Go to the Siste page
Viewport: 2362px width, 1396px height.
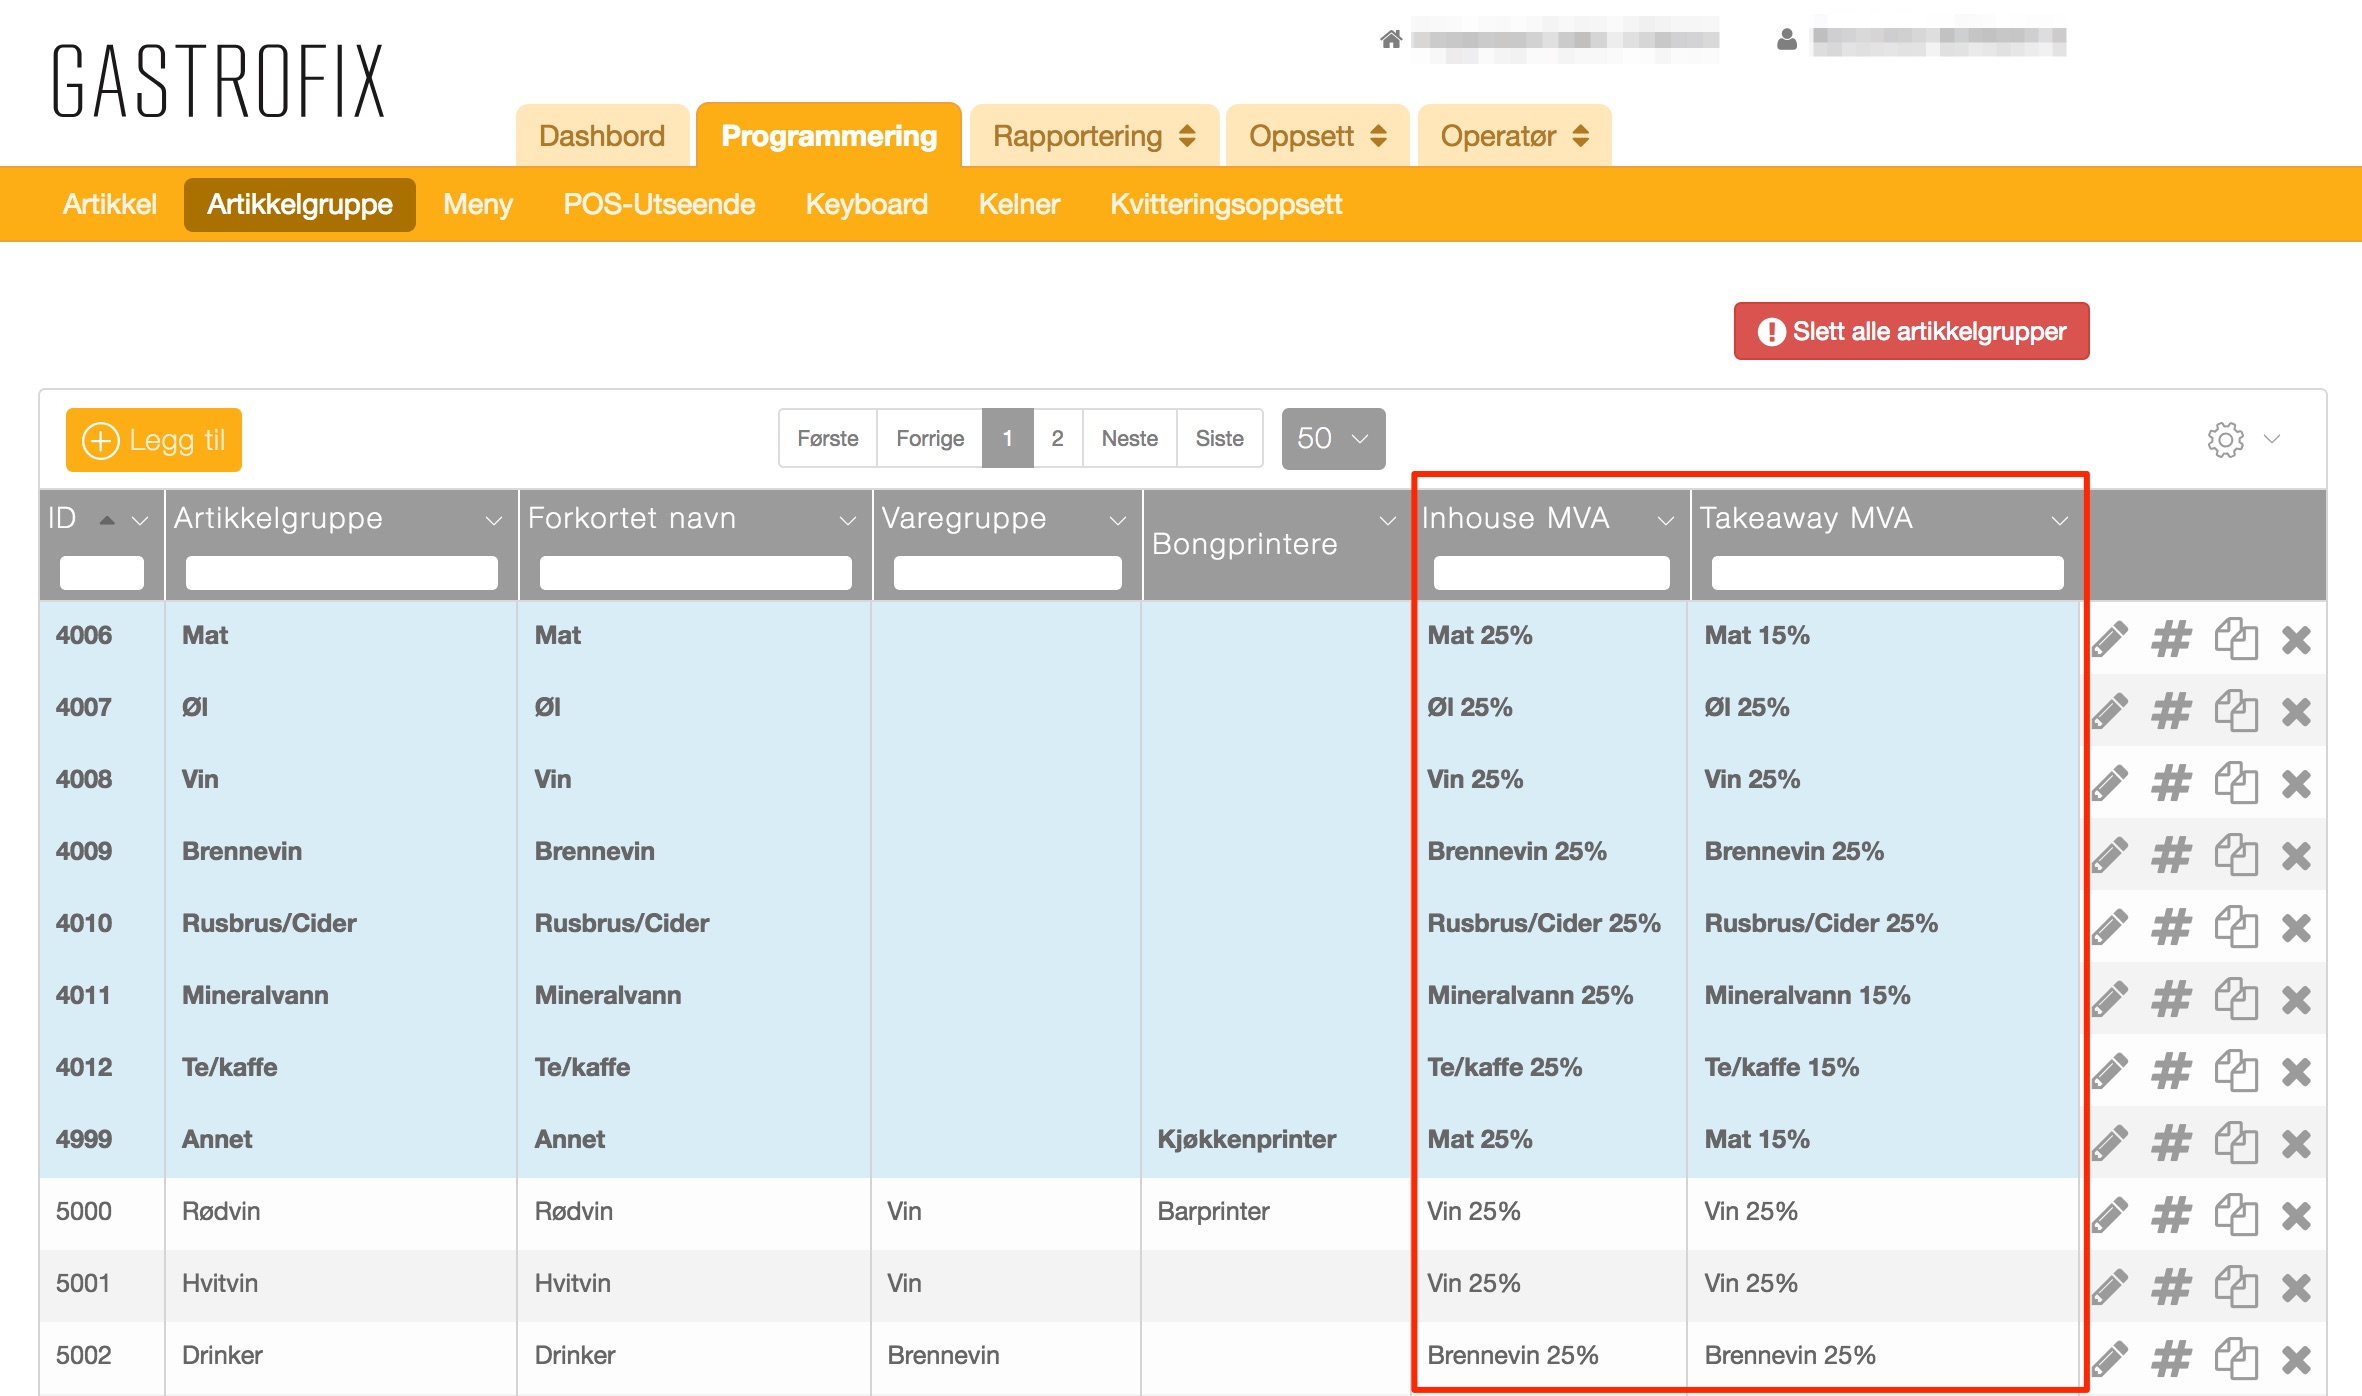[1220, 438]
